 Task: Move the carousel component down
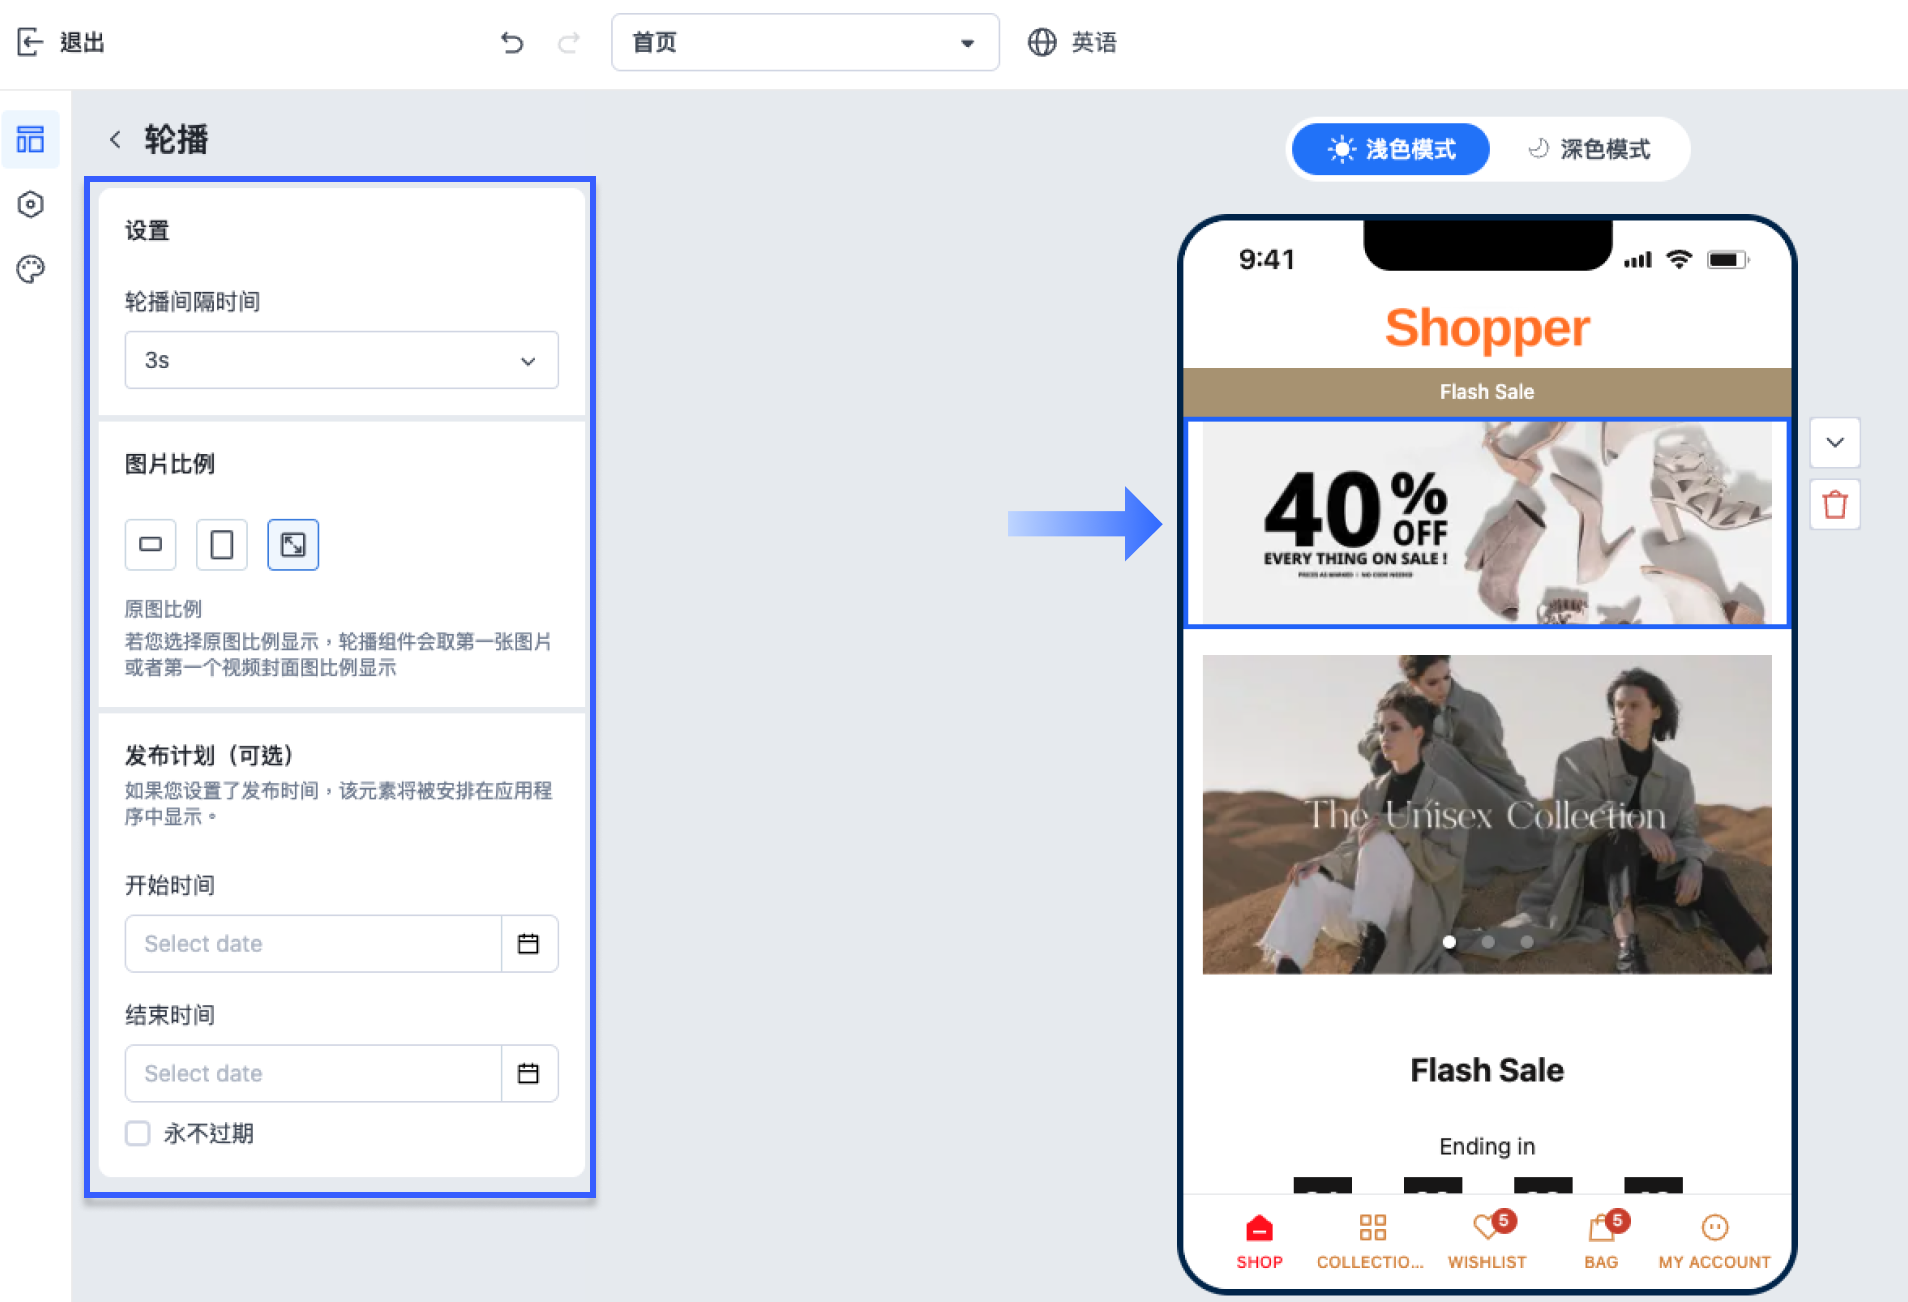[1835, 442]
